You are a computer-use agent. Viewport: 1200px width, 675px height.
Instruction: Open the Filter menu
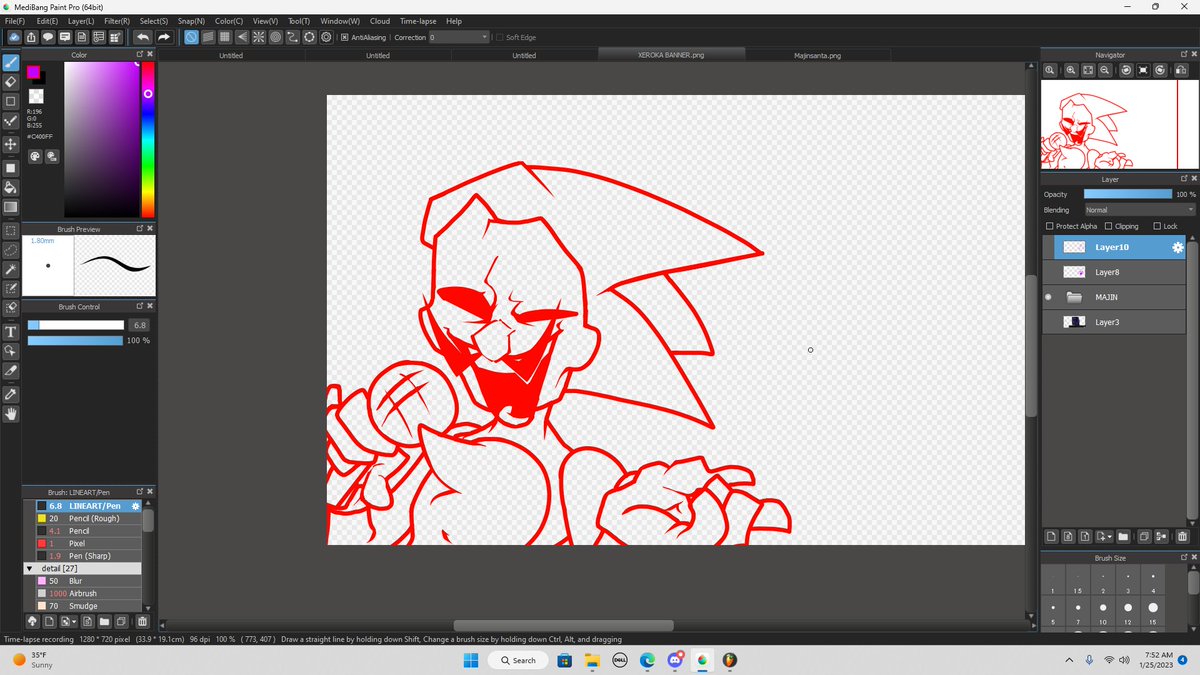(117, 21)
